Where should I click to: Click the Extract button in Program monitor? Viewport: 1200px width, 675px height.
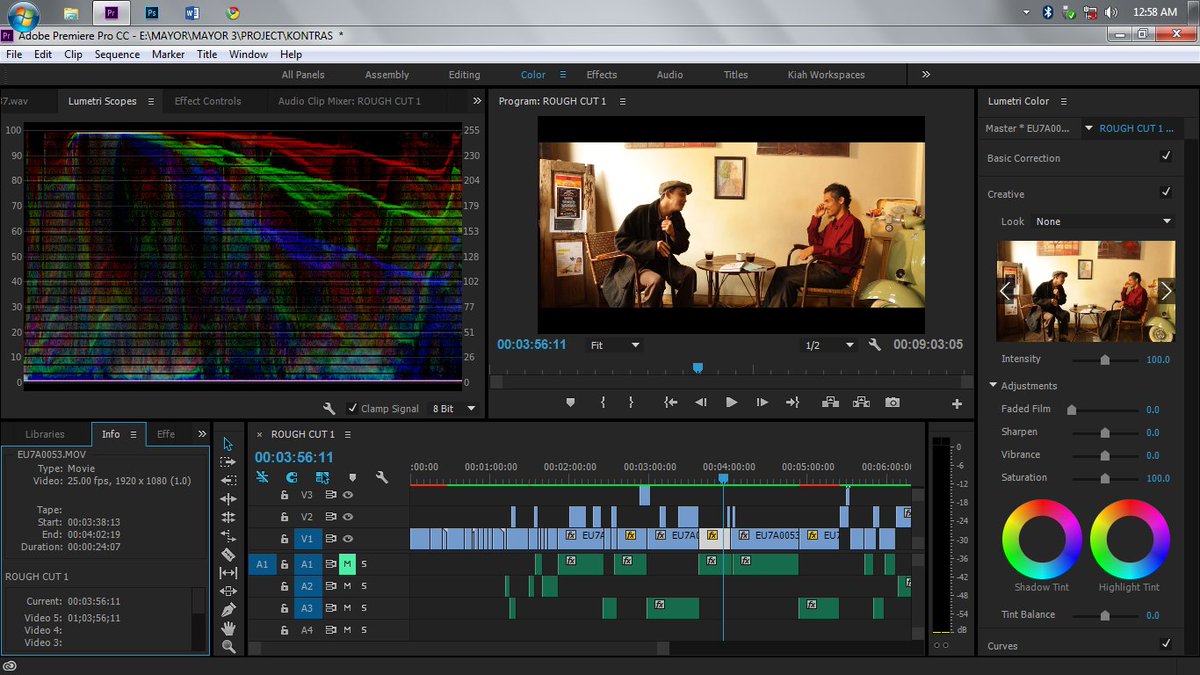pyautogui.click(x=861, y=402)
